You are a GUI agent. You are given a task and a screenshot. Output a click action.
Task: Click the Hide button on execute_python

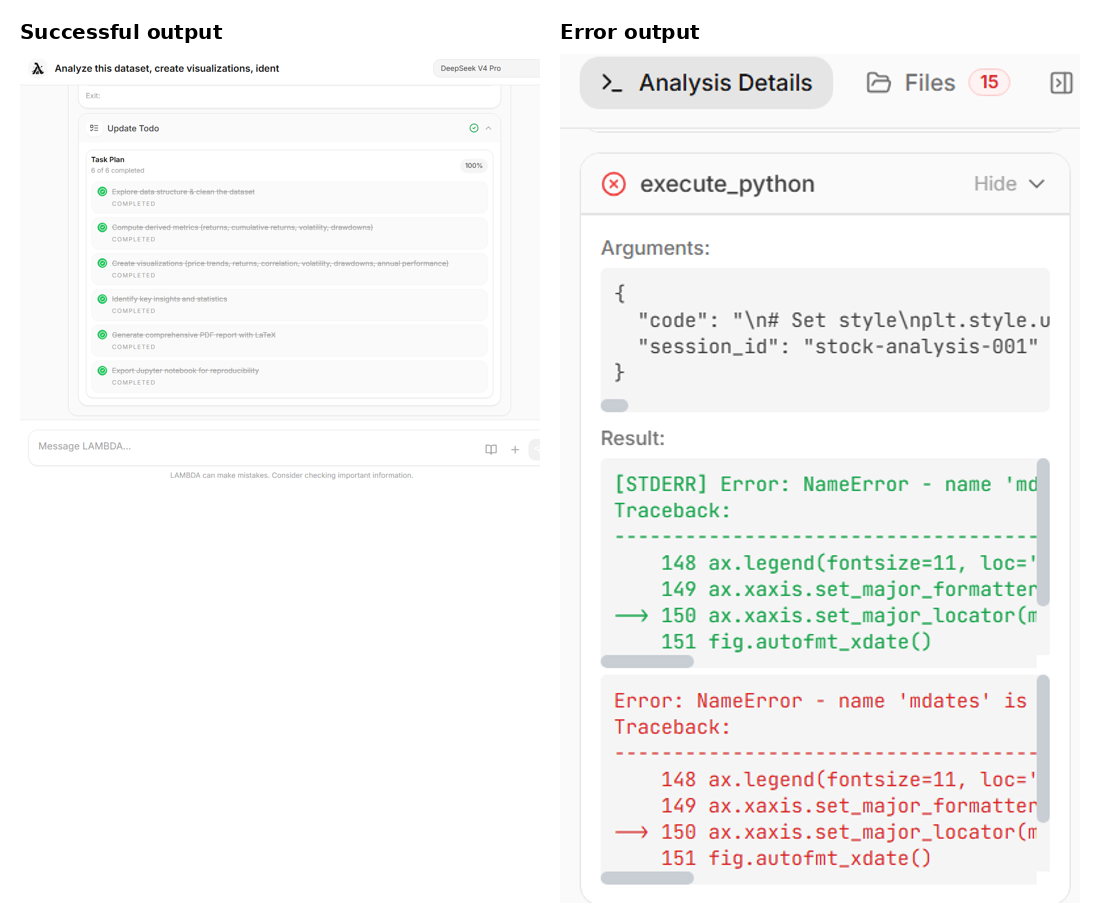pos(995,184)
